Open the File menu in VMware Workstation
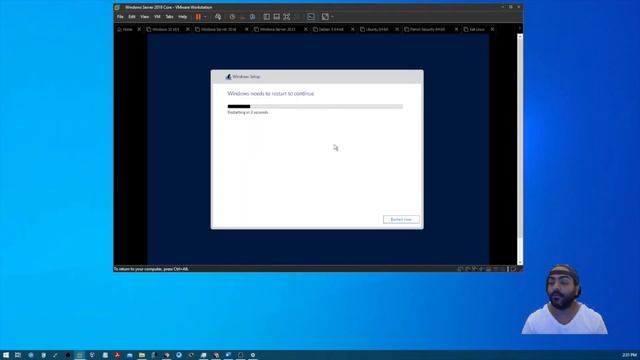640x360 pixels. [120, 17]
